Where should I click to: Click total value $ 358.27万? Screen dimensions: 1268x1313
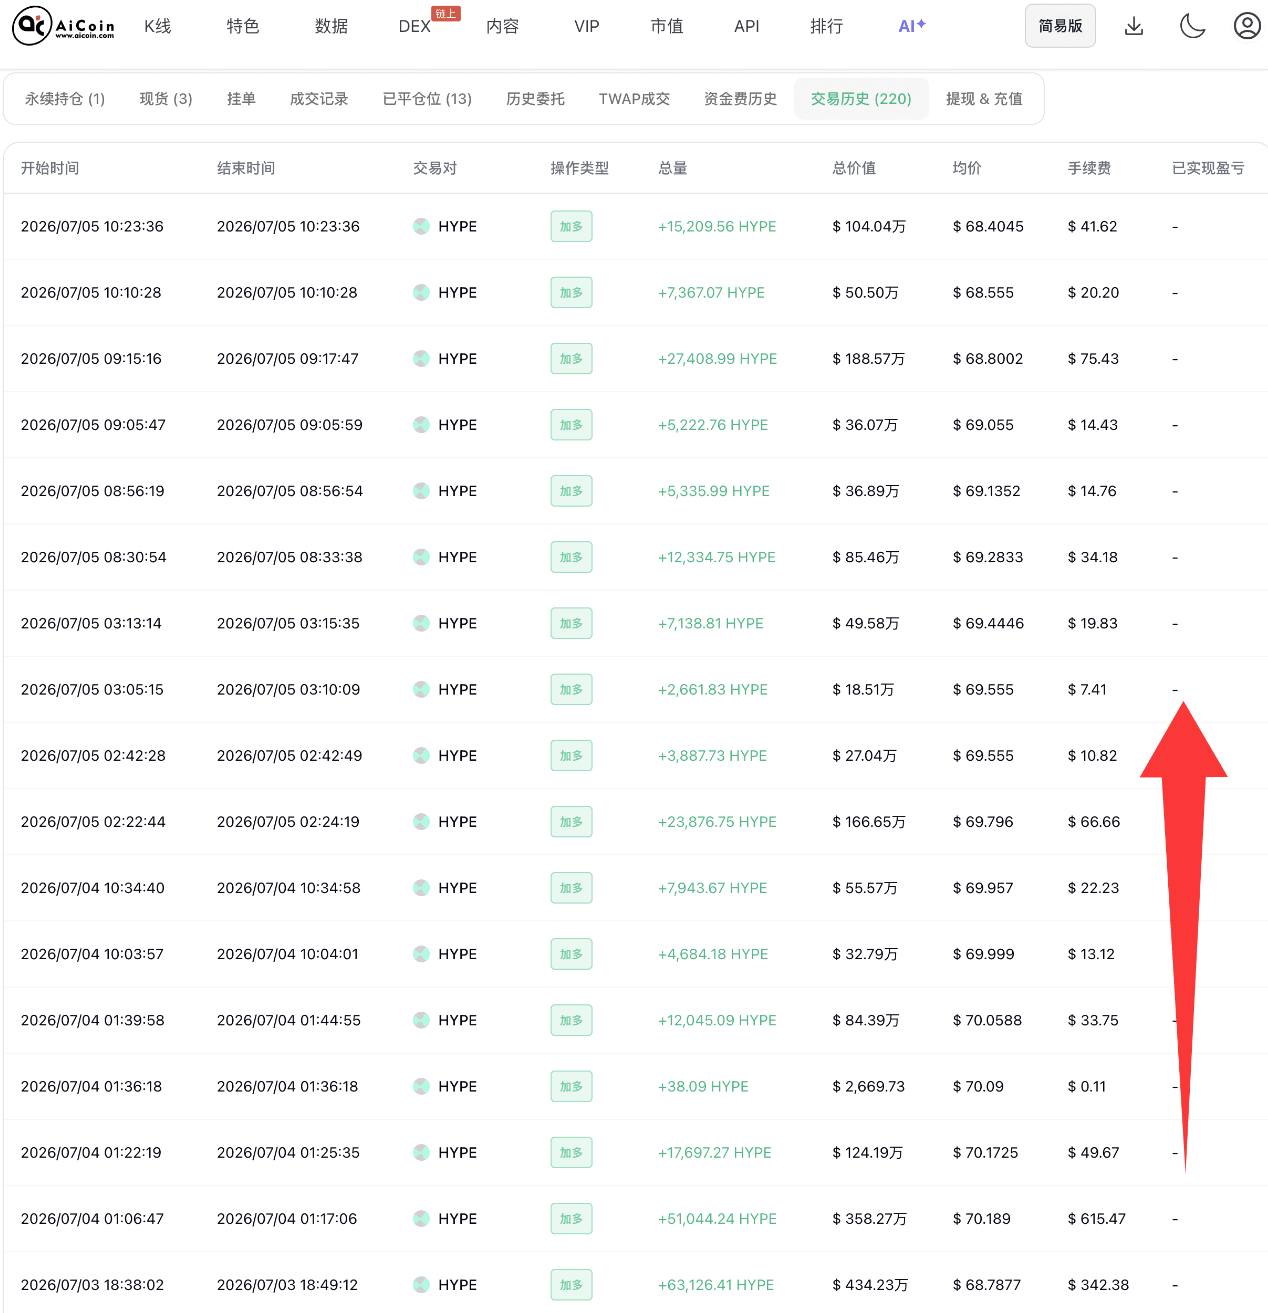[x=869, y=1219]
